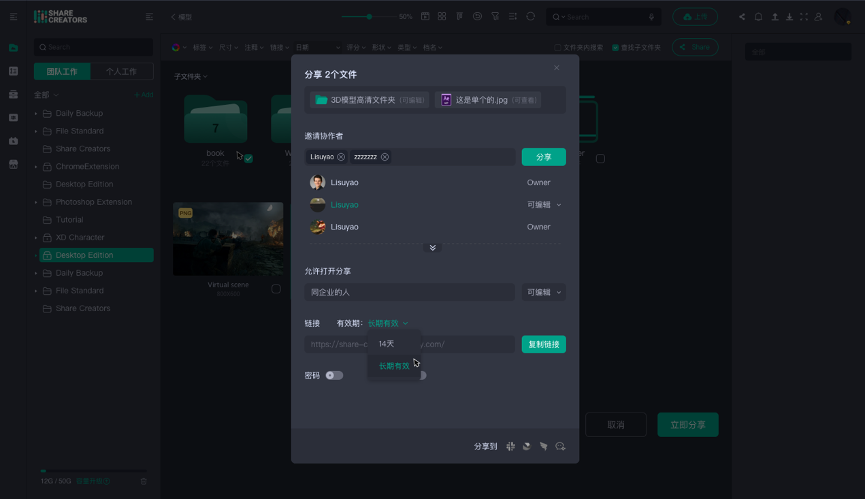Click the refresh icon in the toolbar
This screenshot has width=866, height=499.
[x=530, y=16]
